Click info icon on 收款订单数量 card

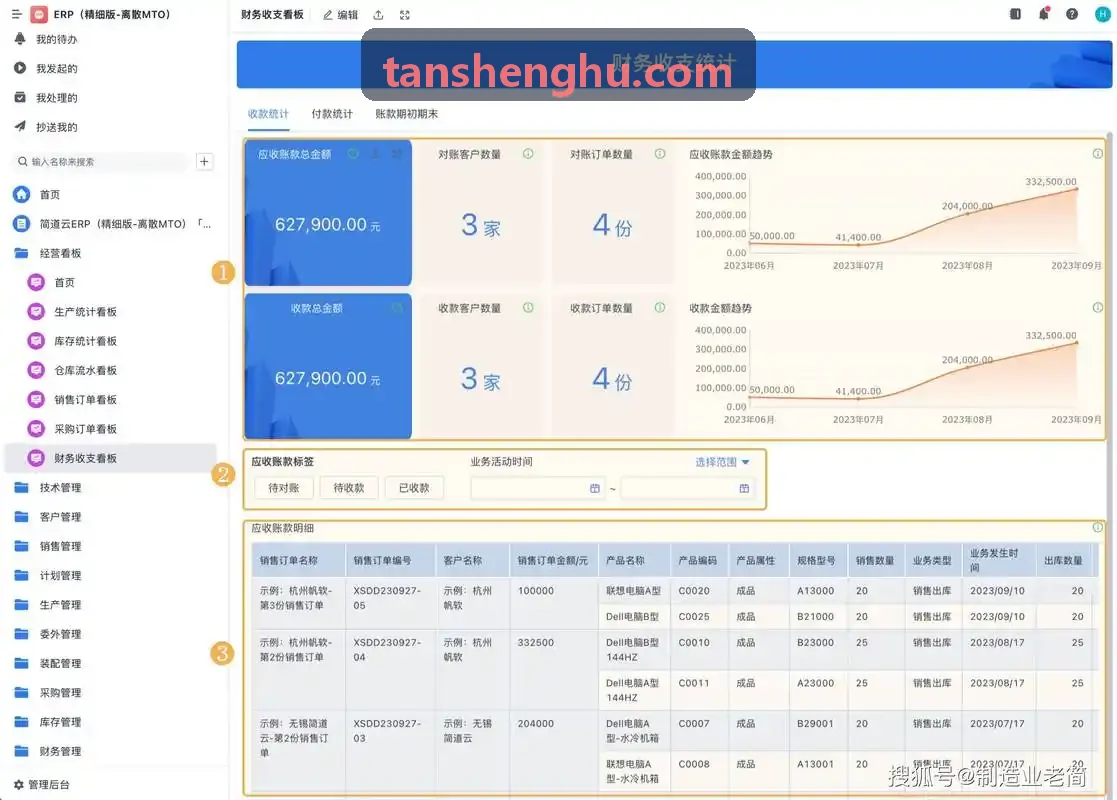(660, 308)
